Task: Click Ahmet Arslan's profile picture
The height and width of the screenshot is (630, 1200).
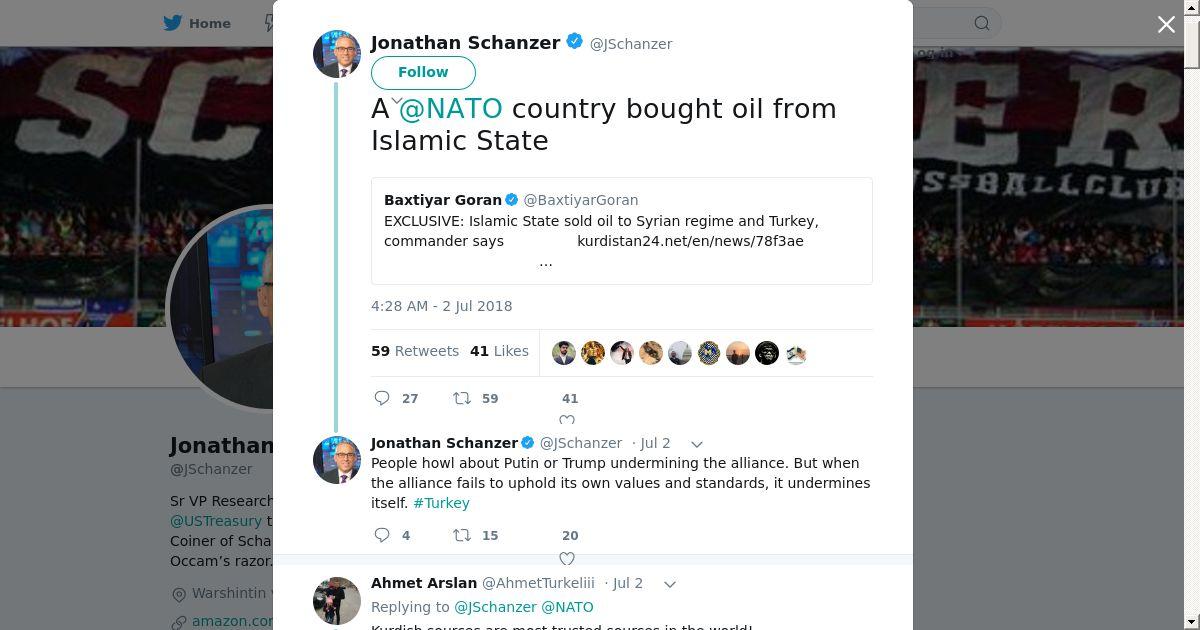Action: click(337, 600)
